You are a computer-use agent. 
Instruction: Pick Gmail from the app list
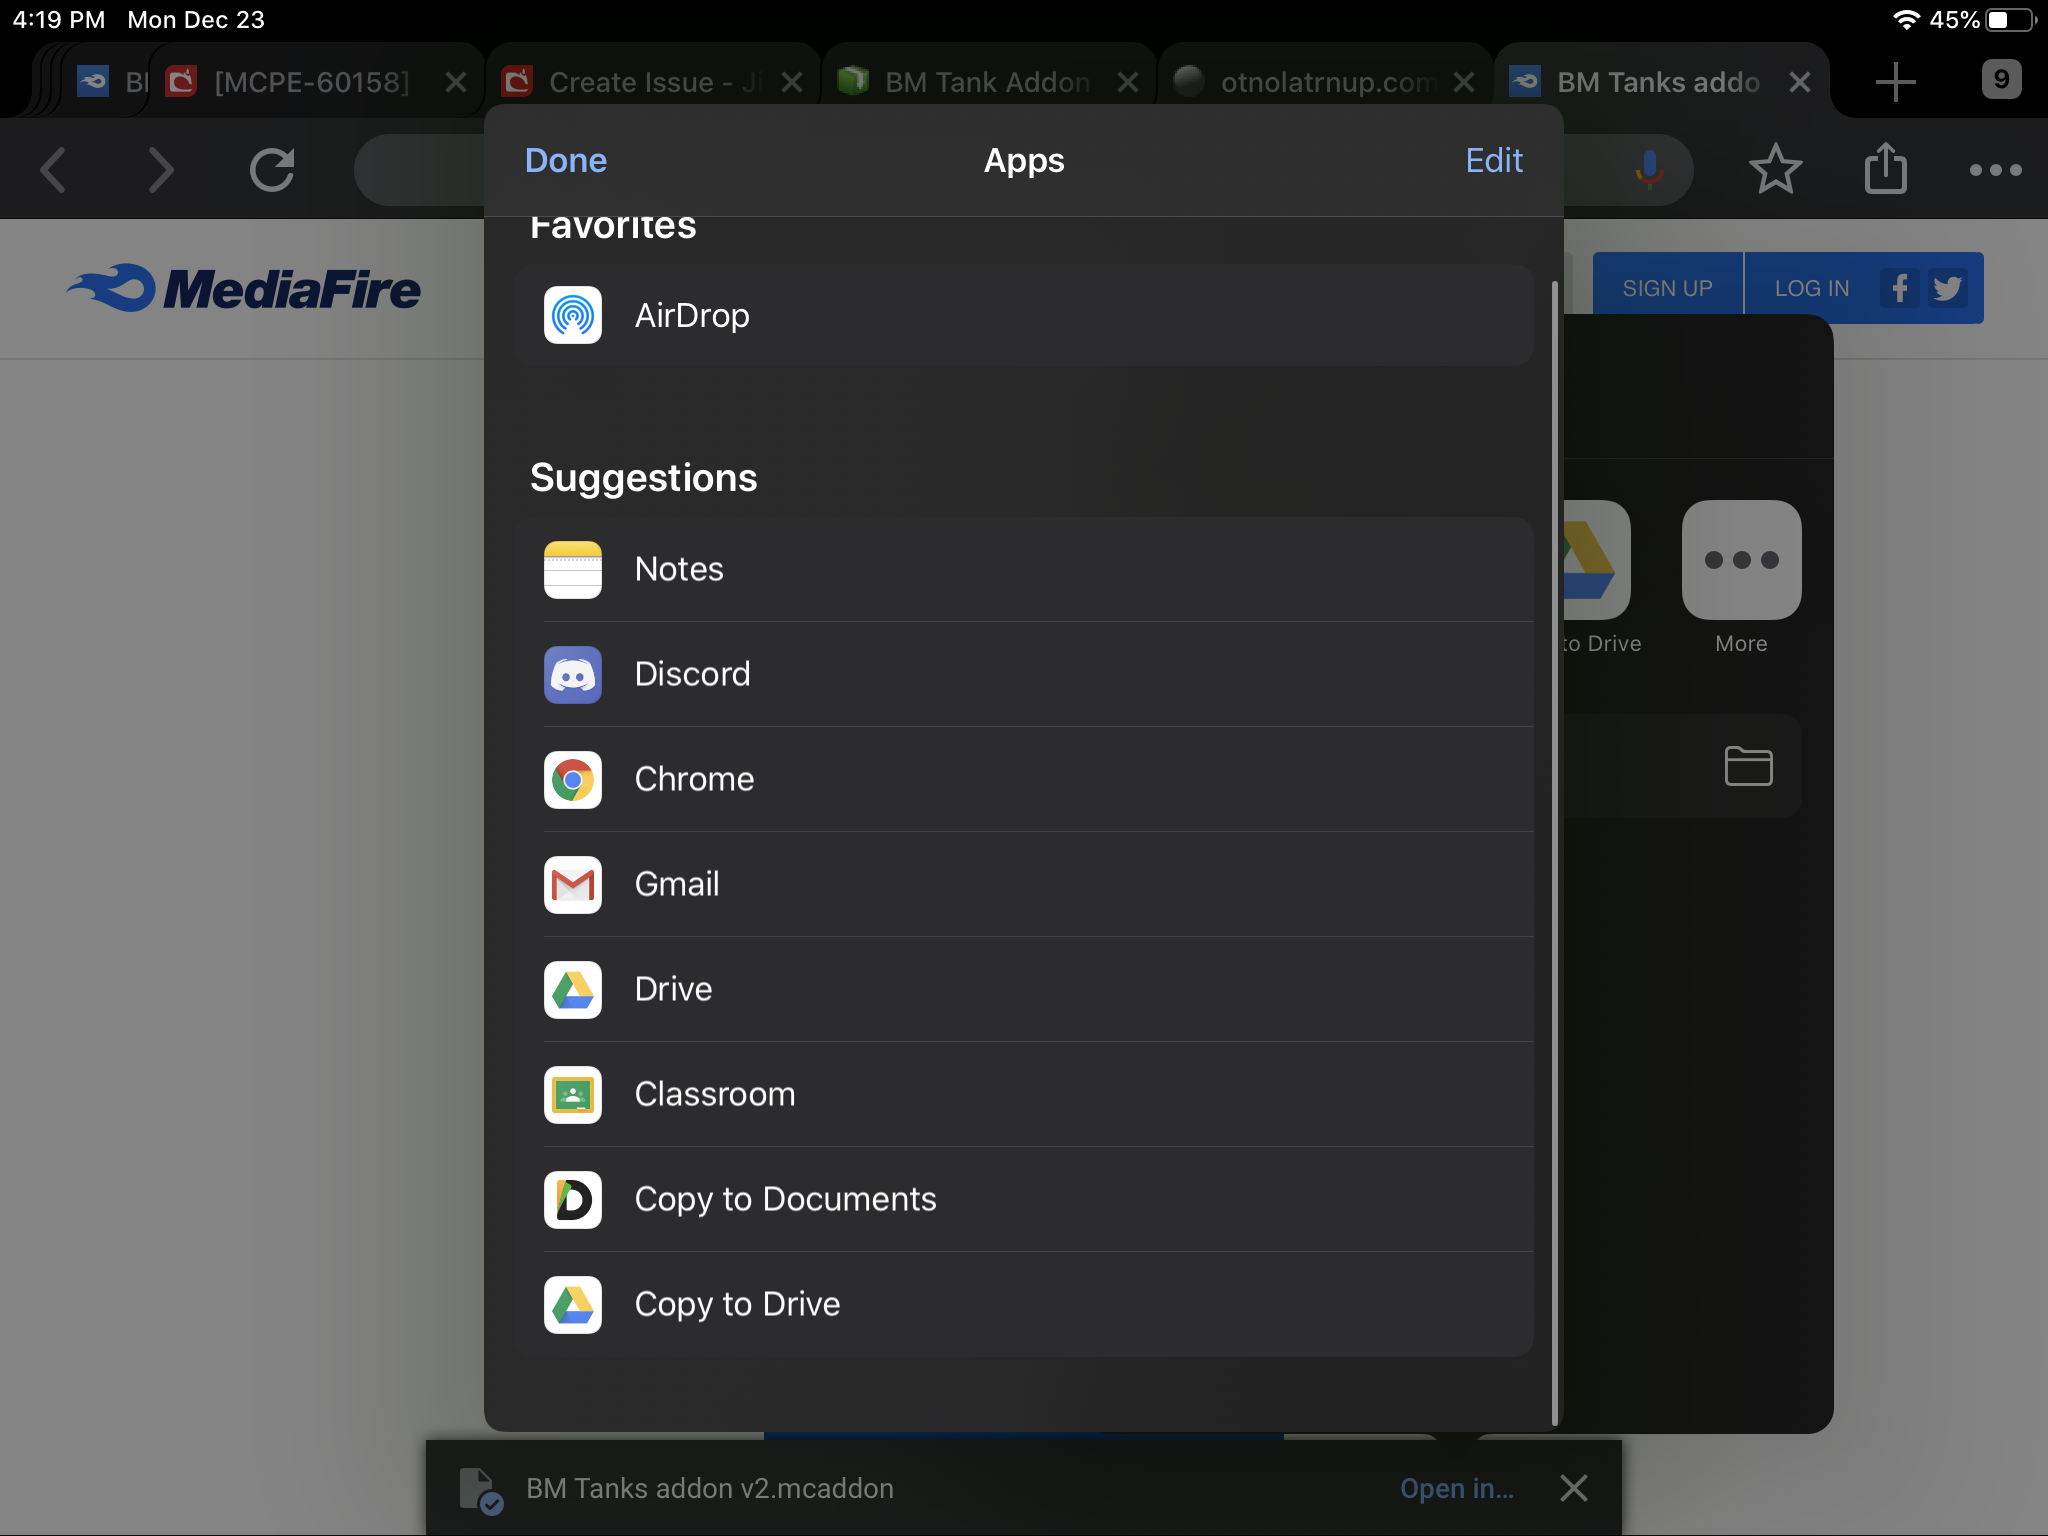click(677, 885)
